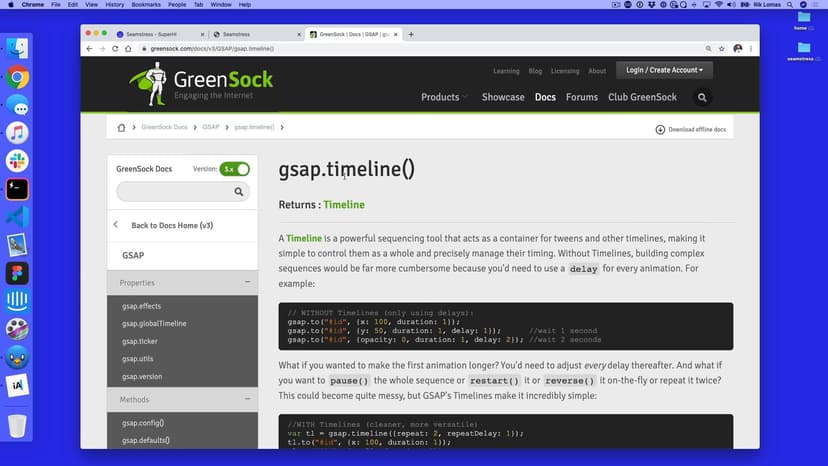Image resolution: width=828 pixels, height=466 pixels.
Task: Switch to the Seamstress - SuperHi tab
Action: [x=156, y=34]
